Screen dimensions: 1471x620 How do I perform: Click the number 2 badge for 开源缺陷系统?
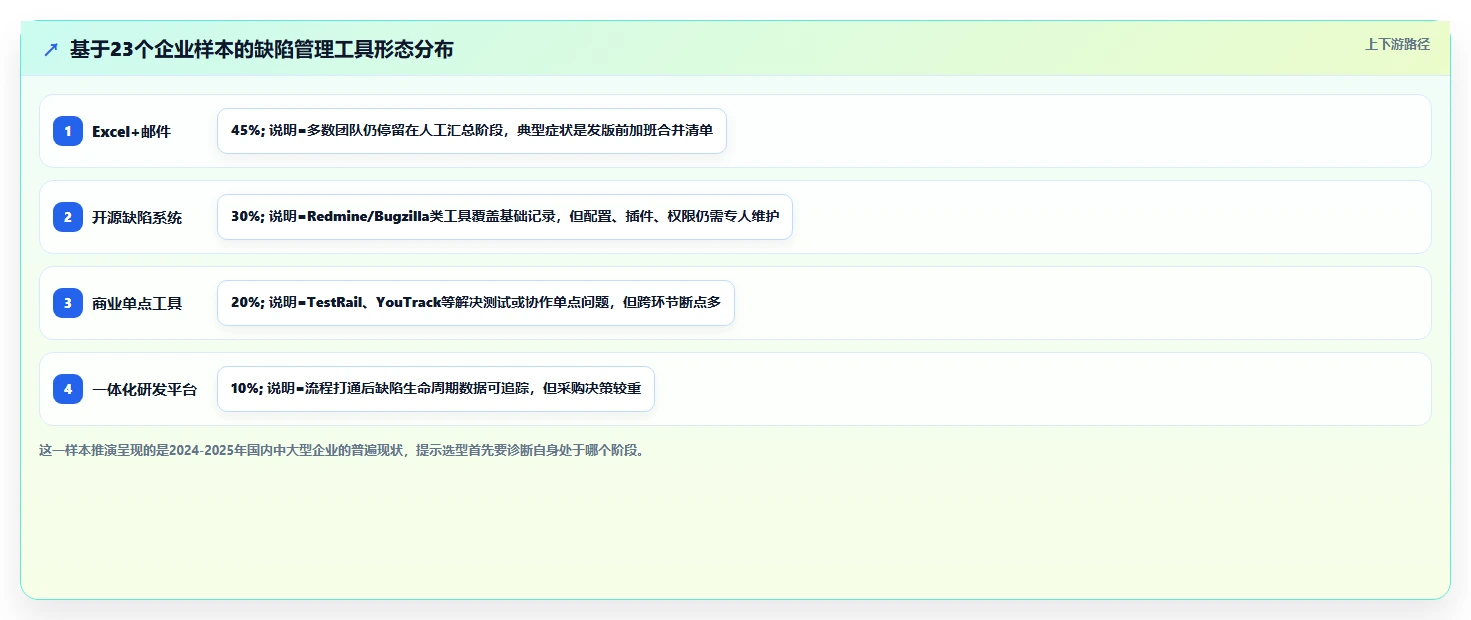68,217
